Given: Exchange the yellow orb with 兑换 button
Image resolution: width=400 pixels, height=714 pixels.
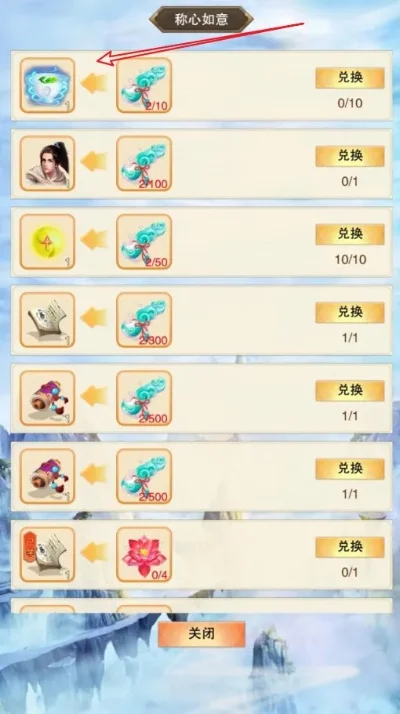Looking at the screenshot, I should (350, 235).
